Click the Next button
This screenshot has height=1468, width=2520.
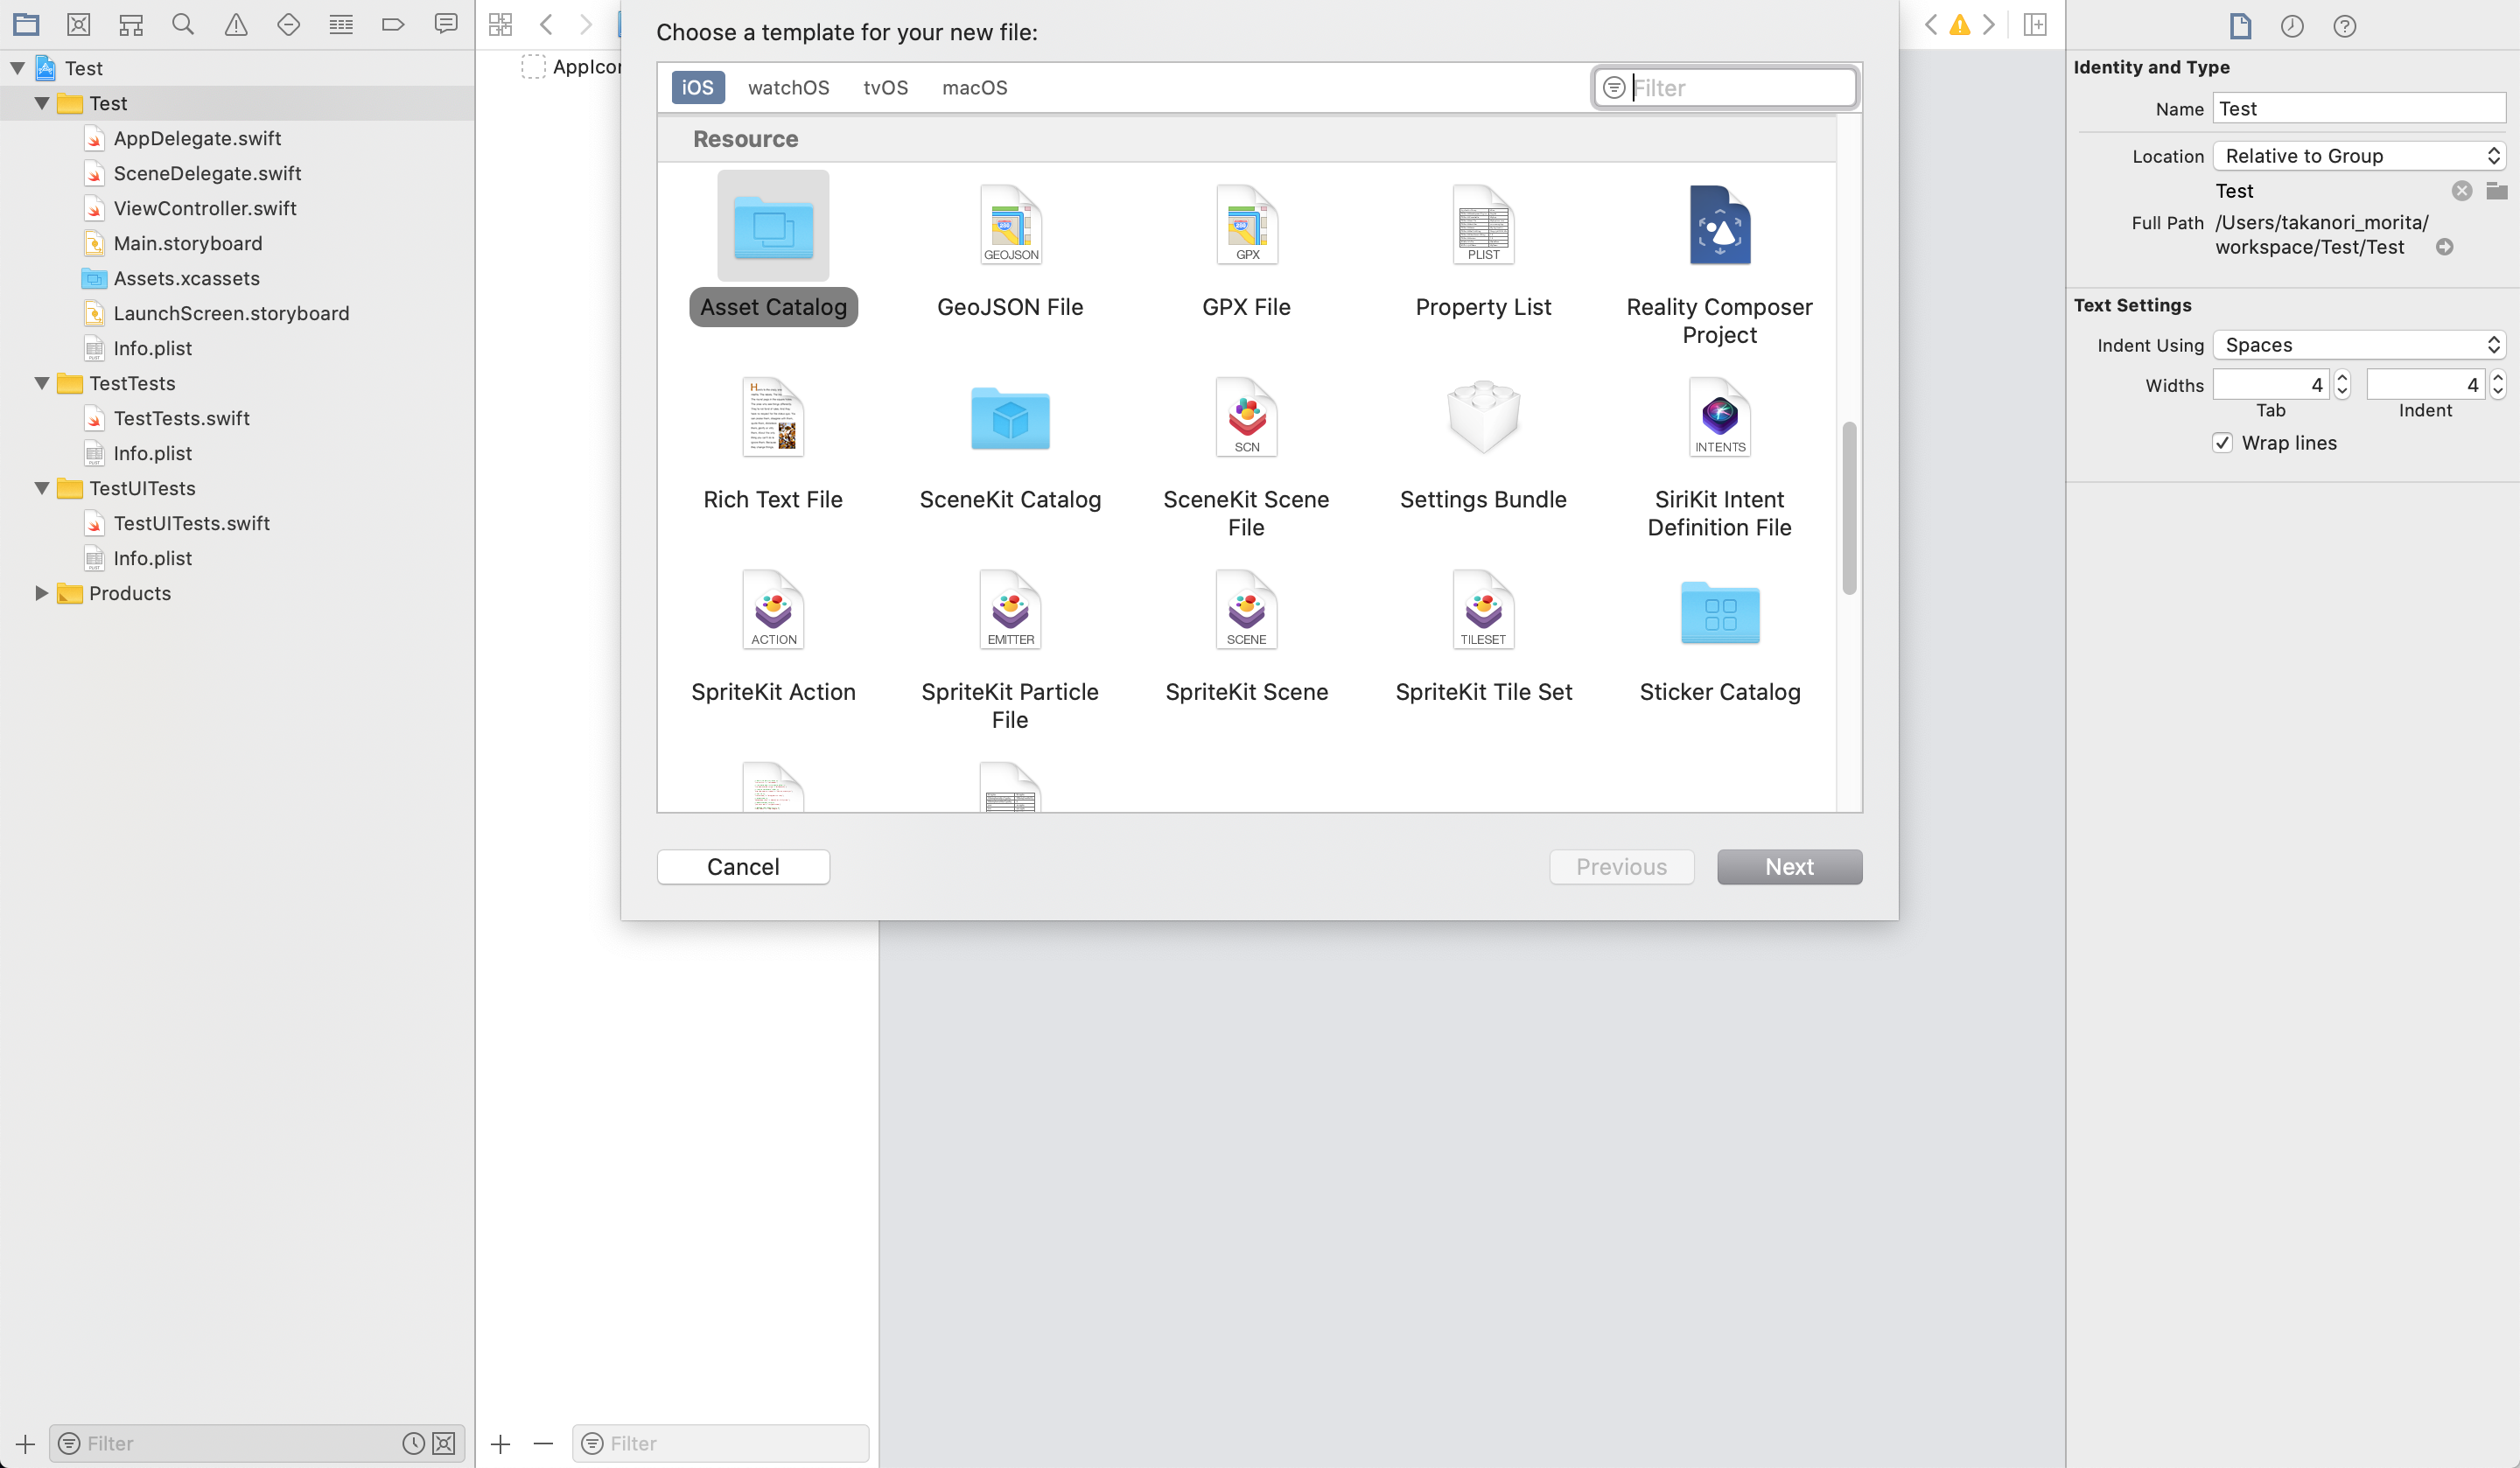pos(1789,866)
